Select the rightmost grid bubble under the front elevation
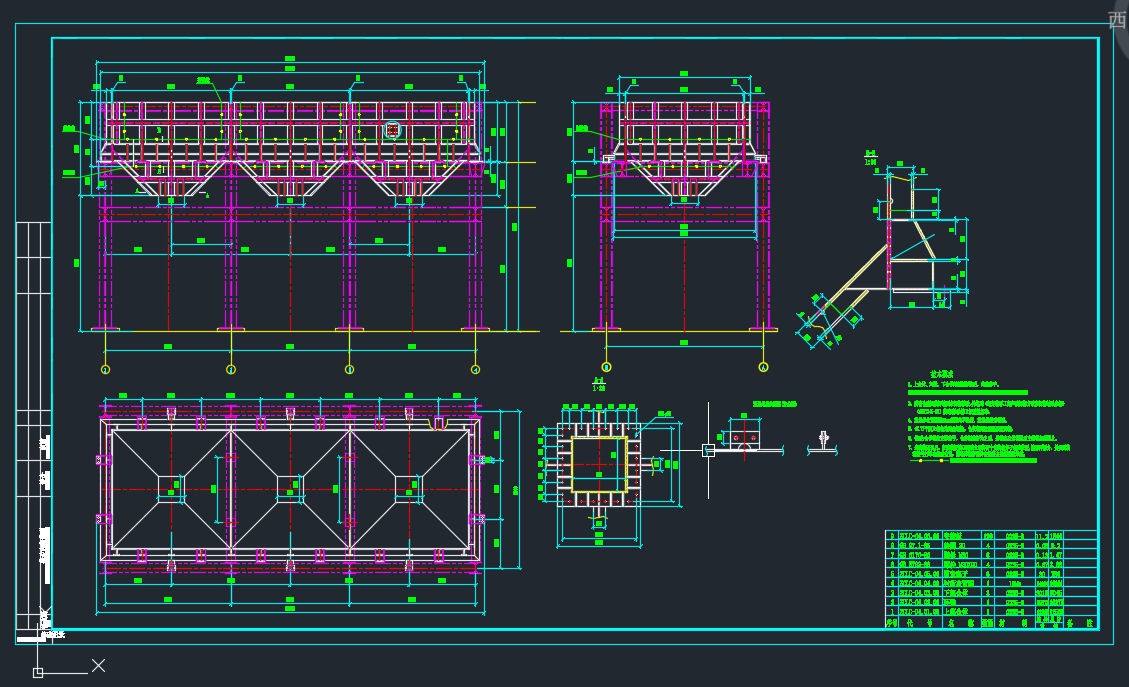Screen dimensions: 1129x687 (x=475, y=369)
